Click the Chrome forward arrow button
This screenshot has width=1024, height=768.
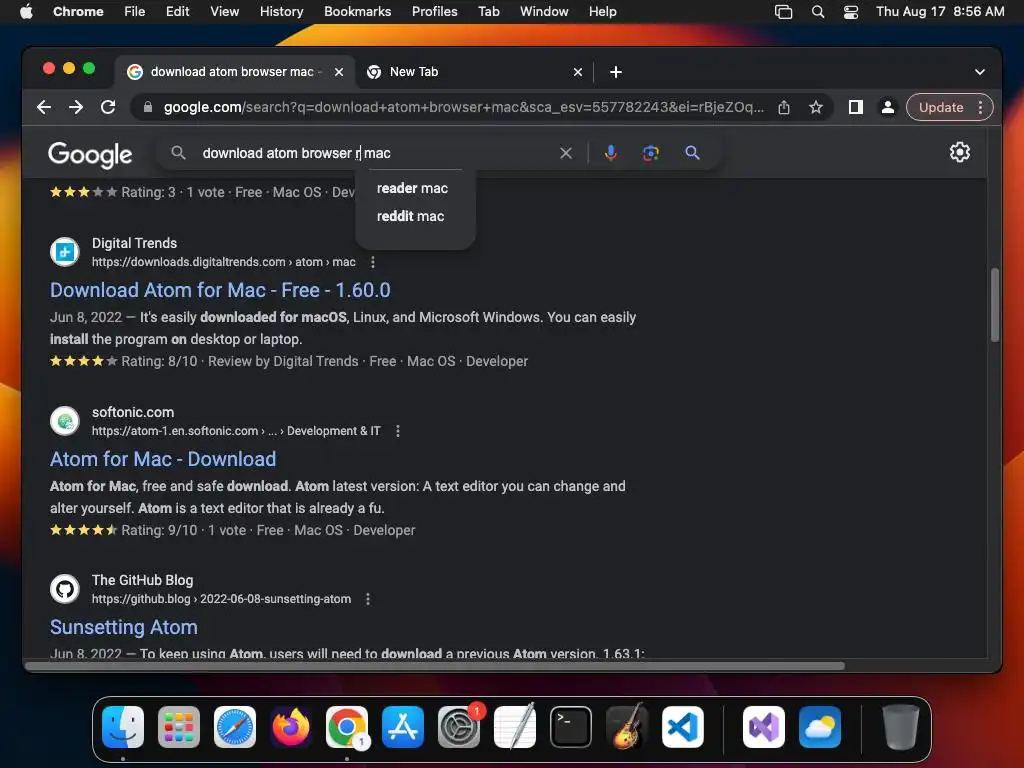point(76,107)
